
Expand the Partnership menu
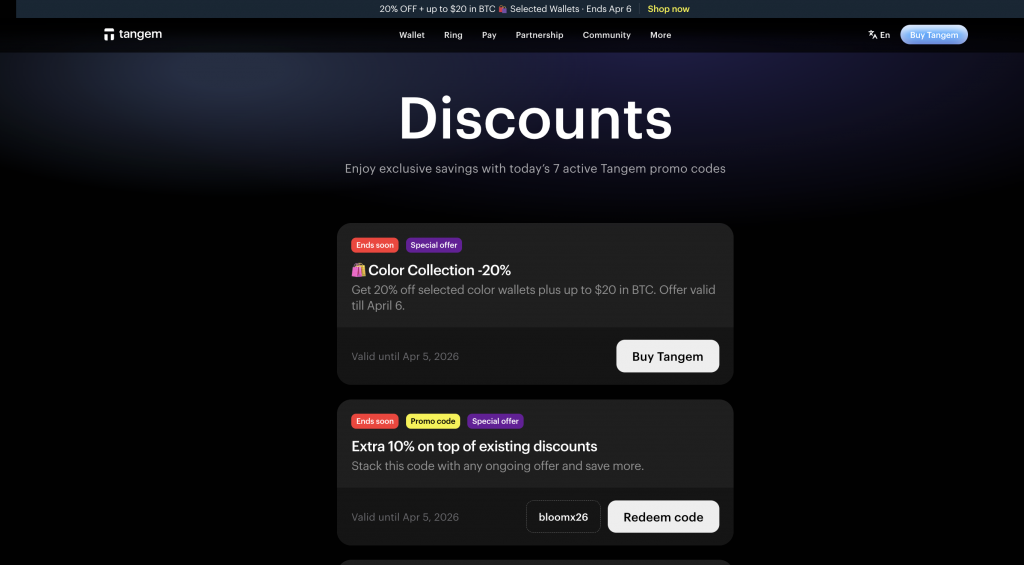click(x=539, y=35)
